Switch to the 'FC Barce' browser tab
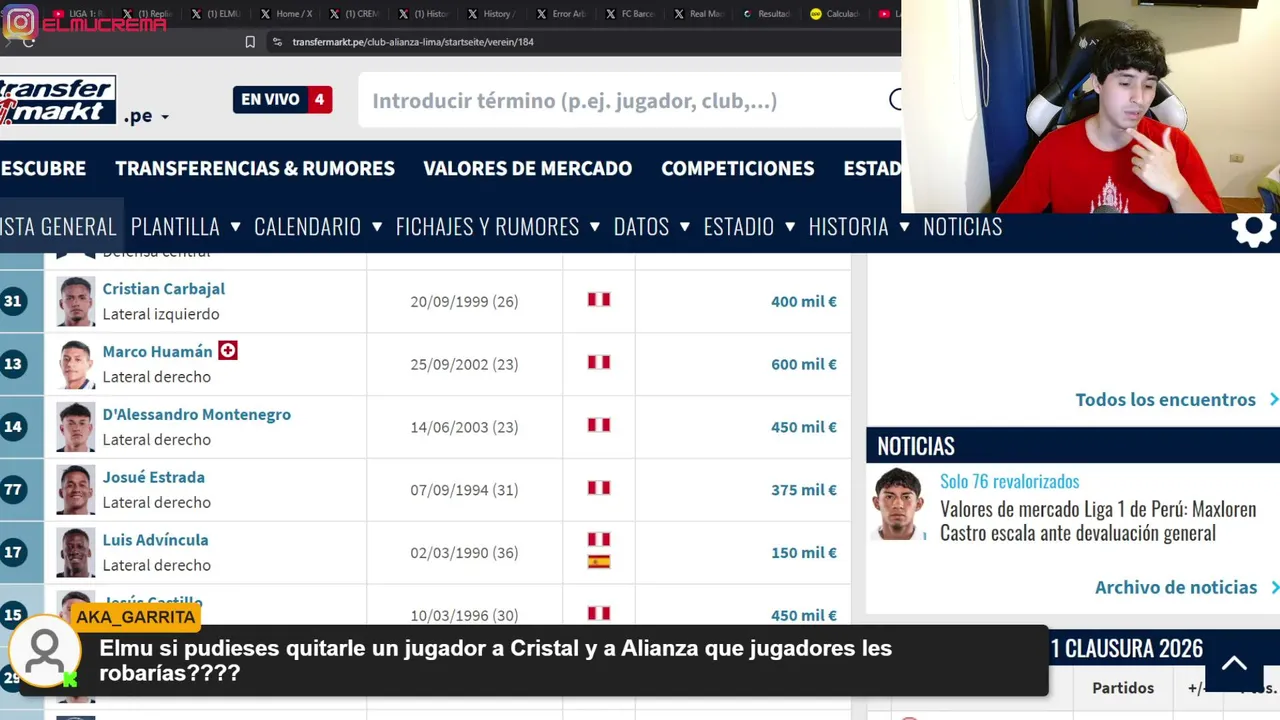This screenshot has width=1280, height=720. [631, 14]
